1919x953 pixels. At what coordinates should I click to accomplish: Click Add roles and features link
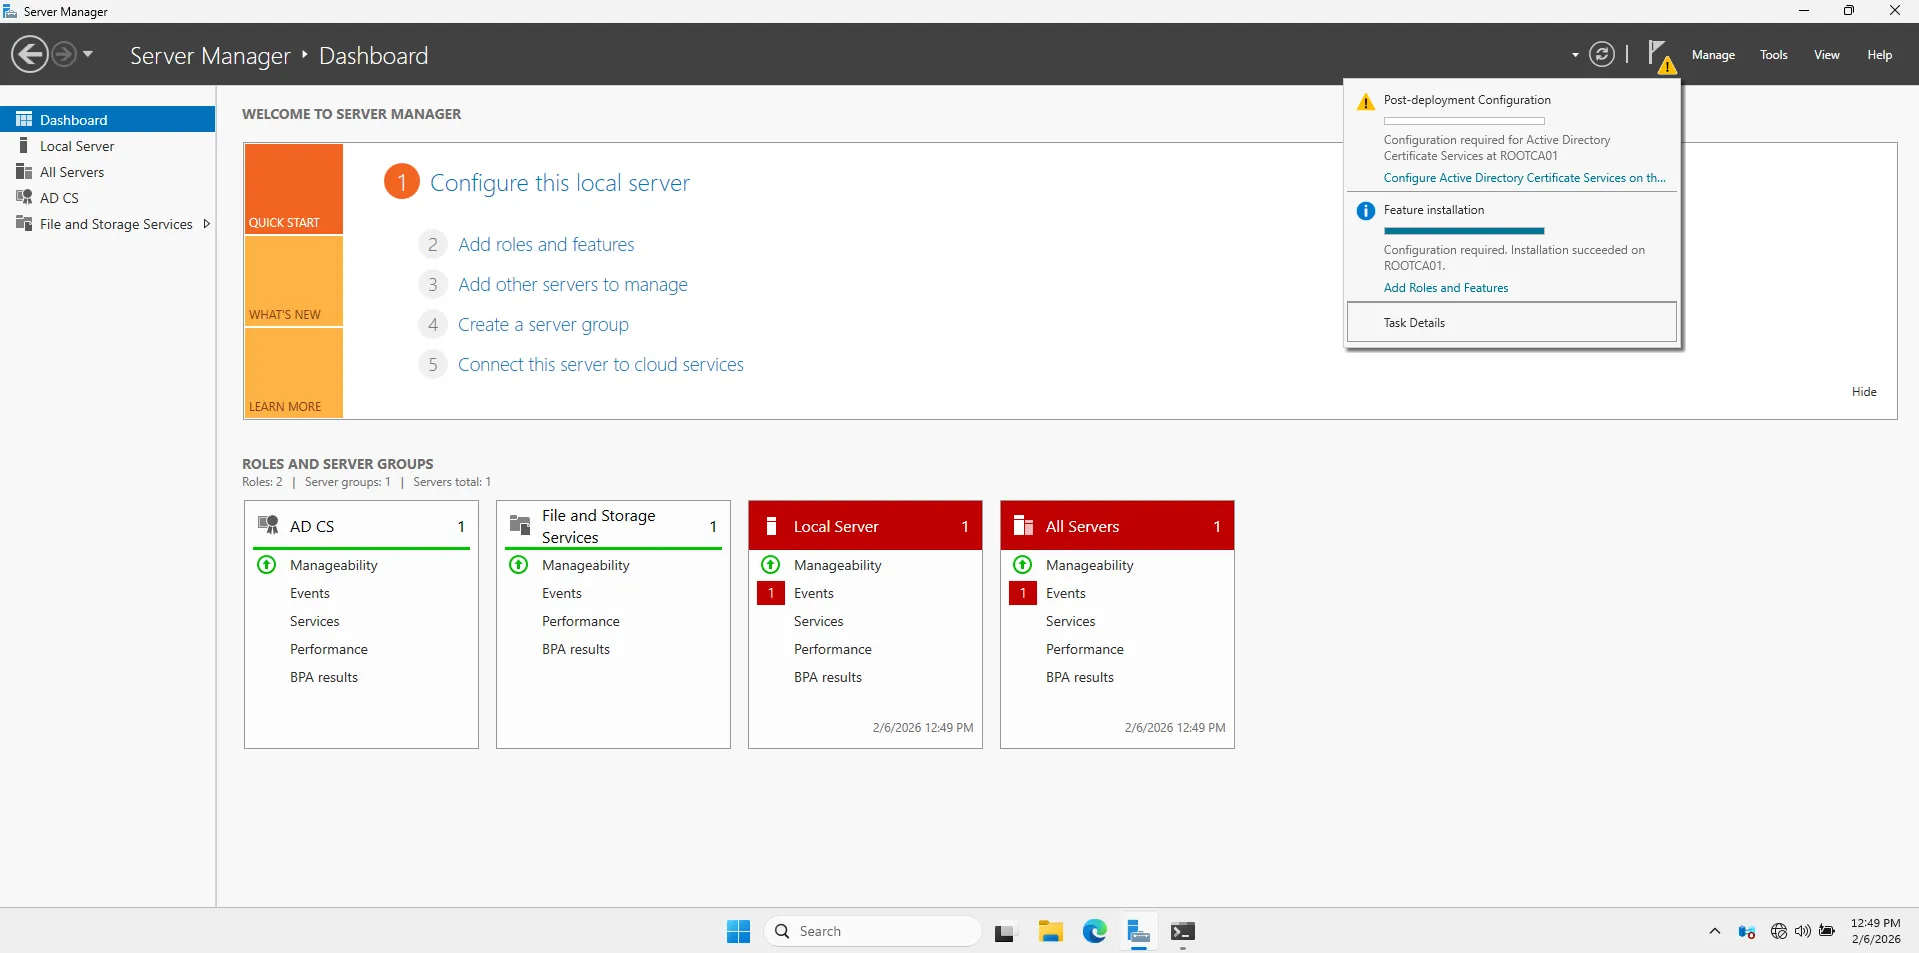546,245
